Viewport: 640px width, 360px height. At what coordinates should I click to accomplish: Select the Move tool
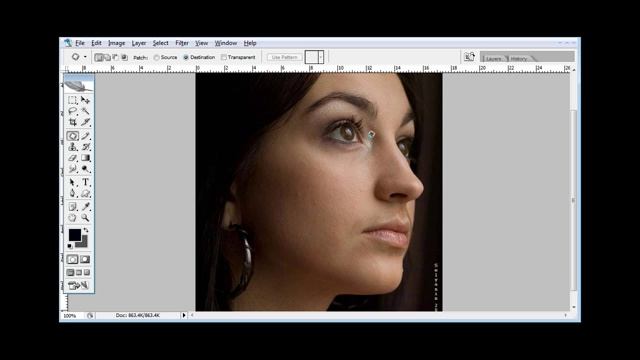click(x=85, y=100)
